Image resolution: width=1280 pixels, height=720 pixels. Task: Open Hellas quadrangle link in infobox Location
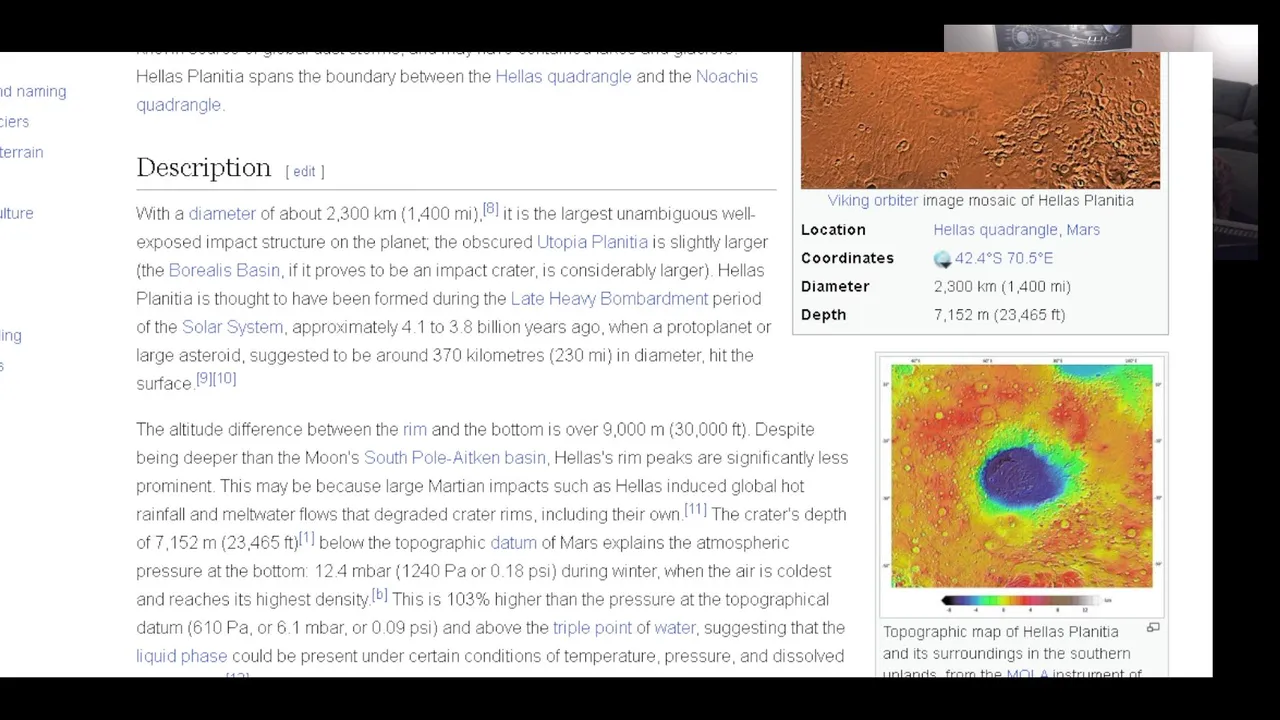(x=995, y=230)
